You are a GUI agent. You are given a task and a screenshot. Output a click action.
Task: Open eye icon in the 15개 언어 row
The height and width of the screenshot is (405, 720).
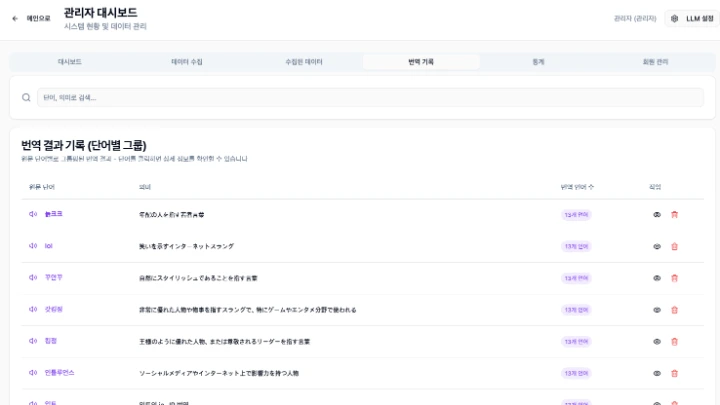coord(657,215)
